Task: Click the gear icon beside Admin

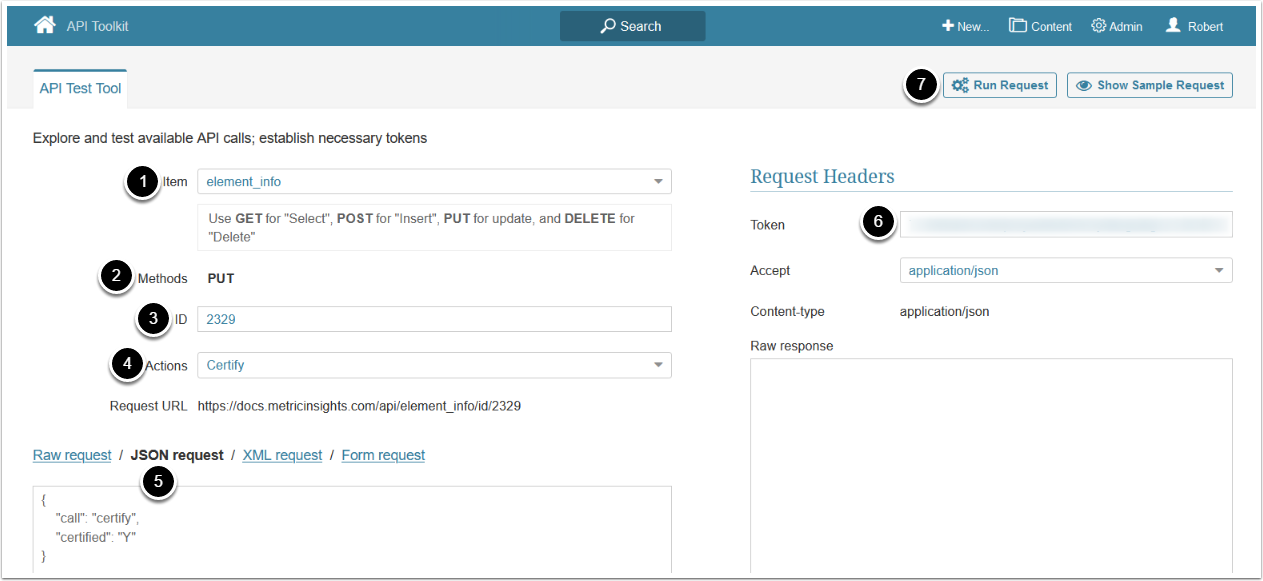Action: coord(1098,26)
